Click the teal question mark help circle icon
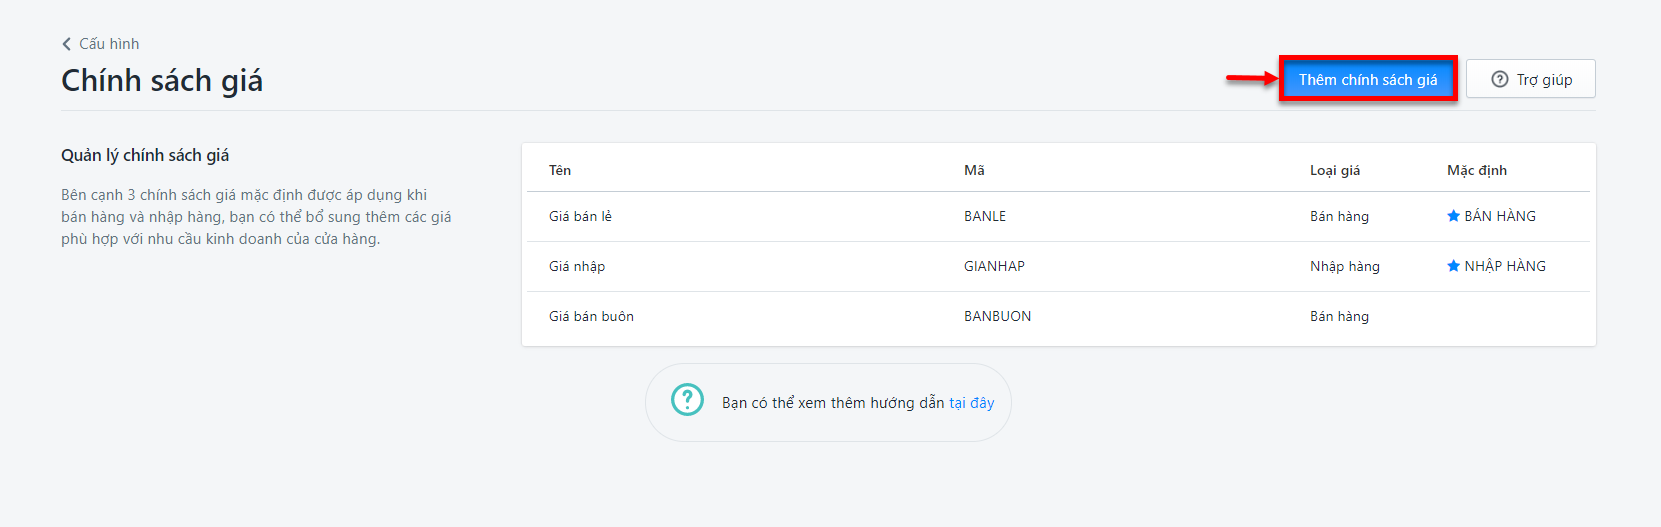Image resolution: width=1661 pixels, height=527 pixels. click(x=687, y=400)
